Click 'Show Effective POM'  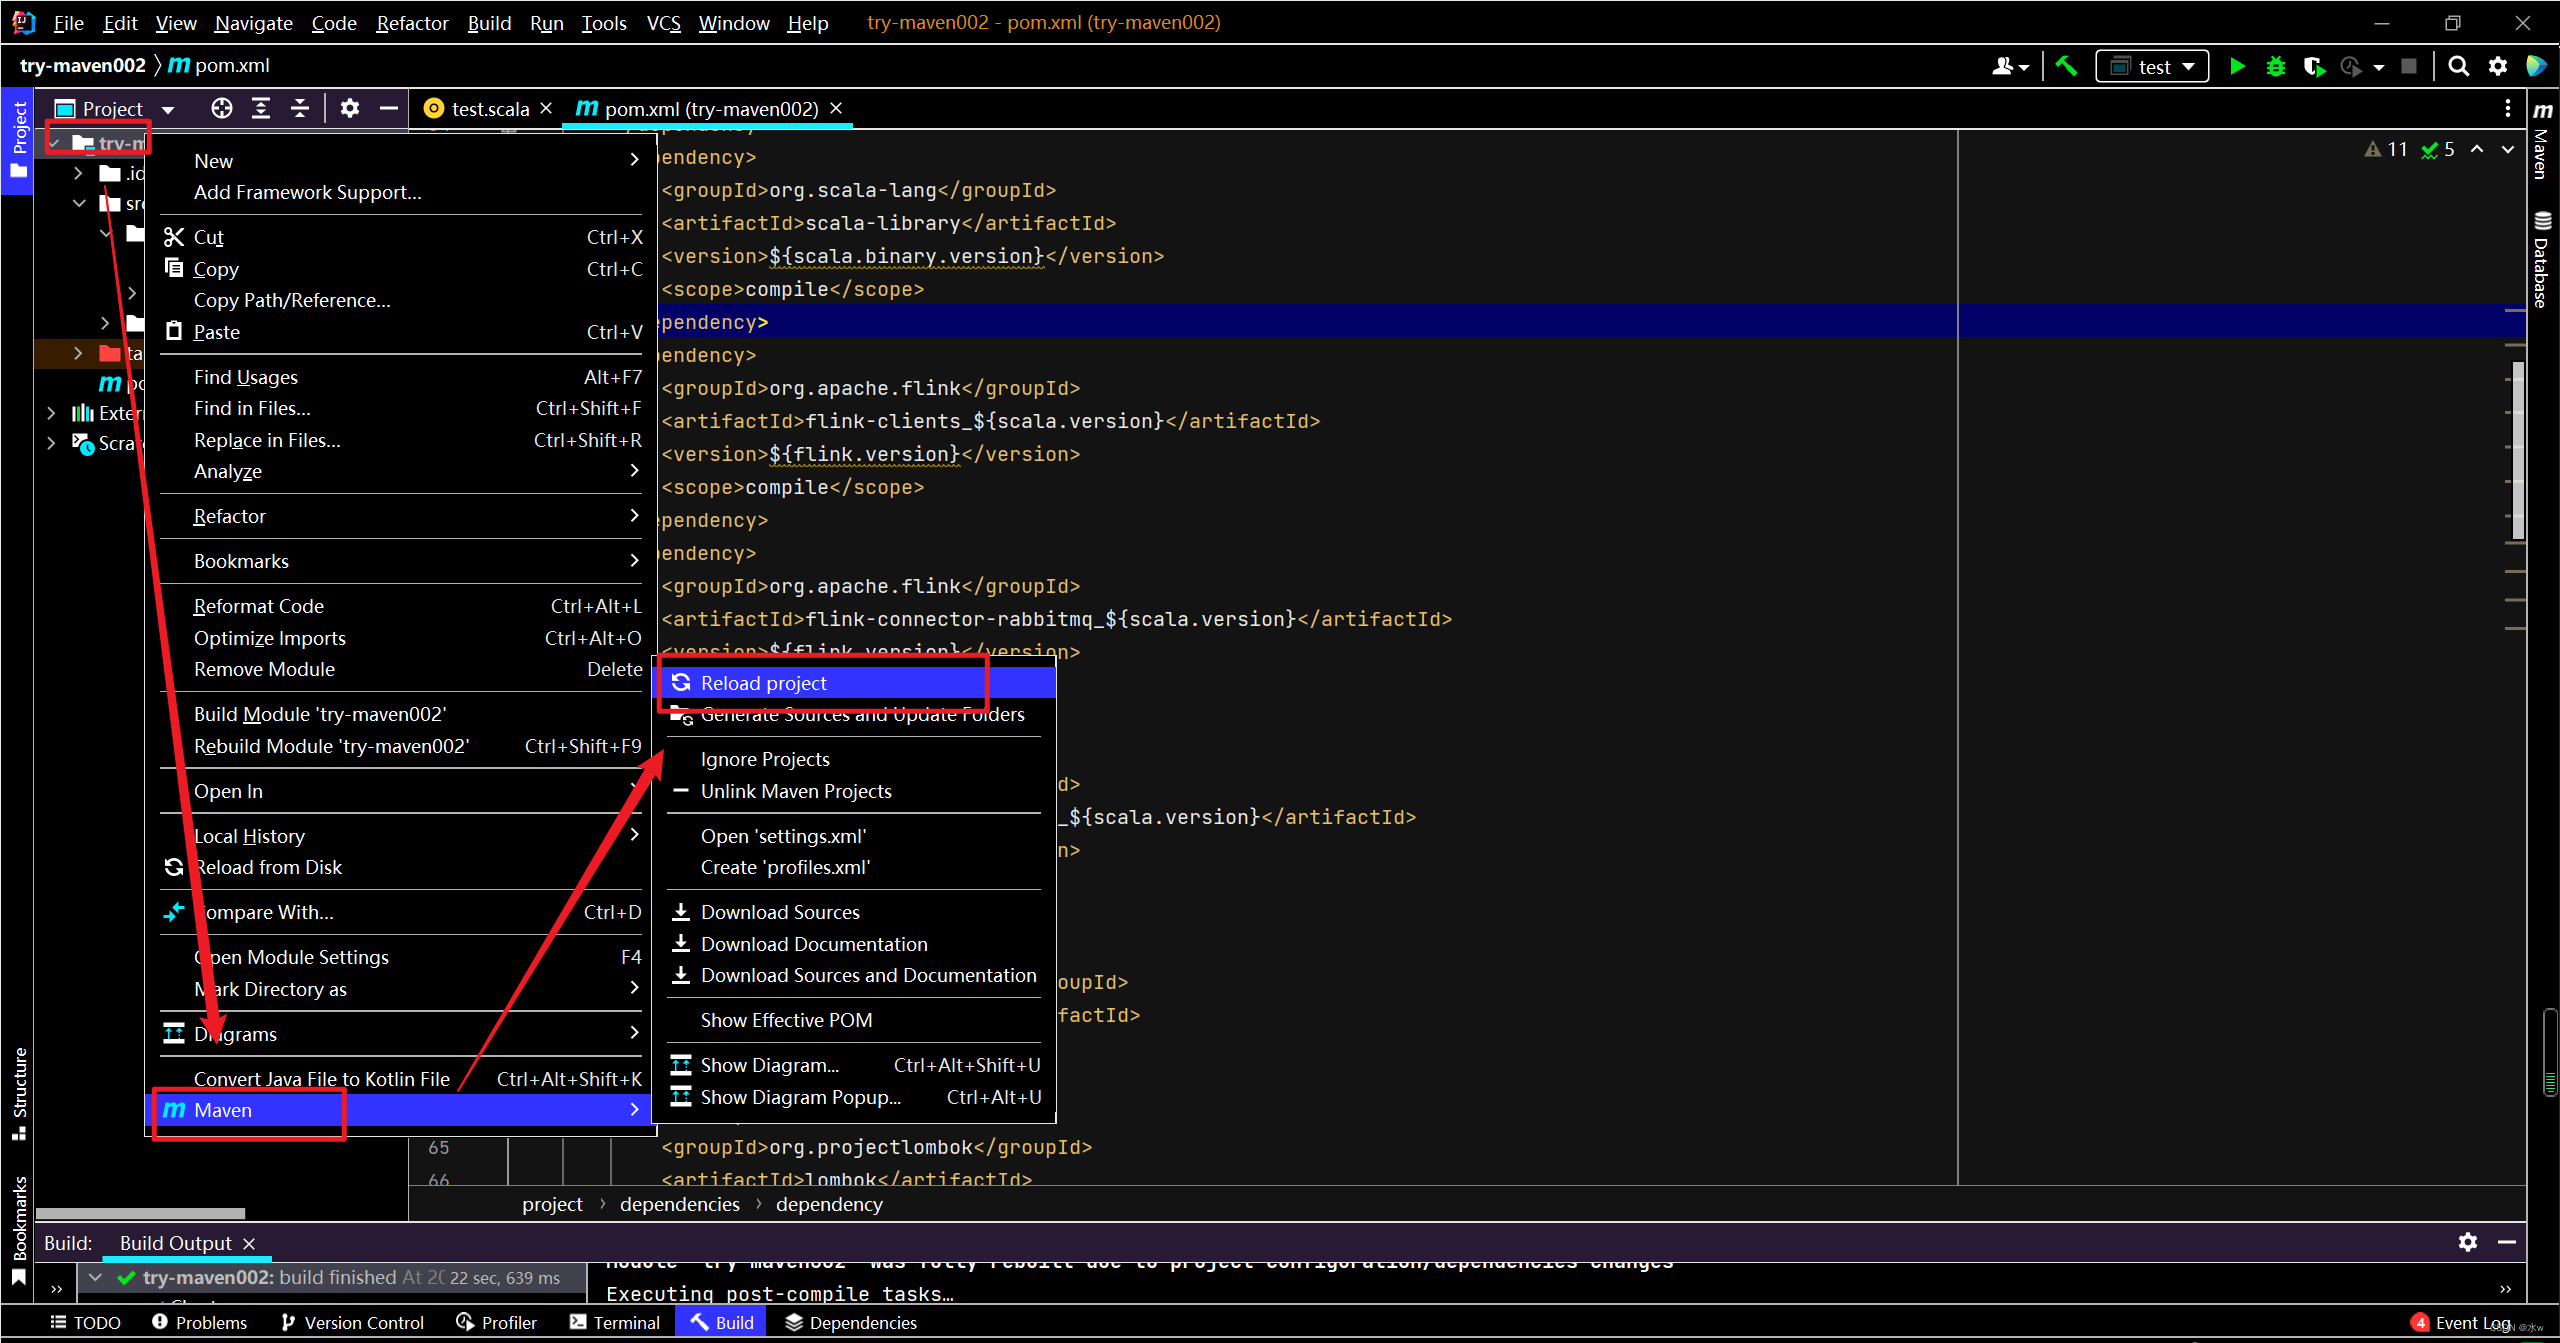click(786, 1019)
